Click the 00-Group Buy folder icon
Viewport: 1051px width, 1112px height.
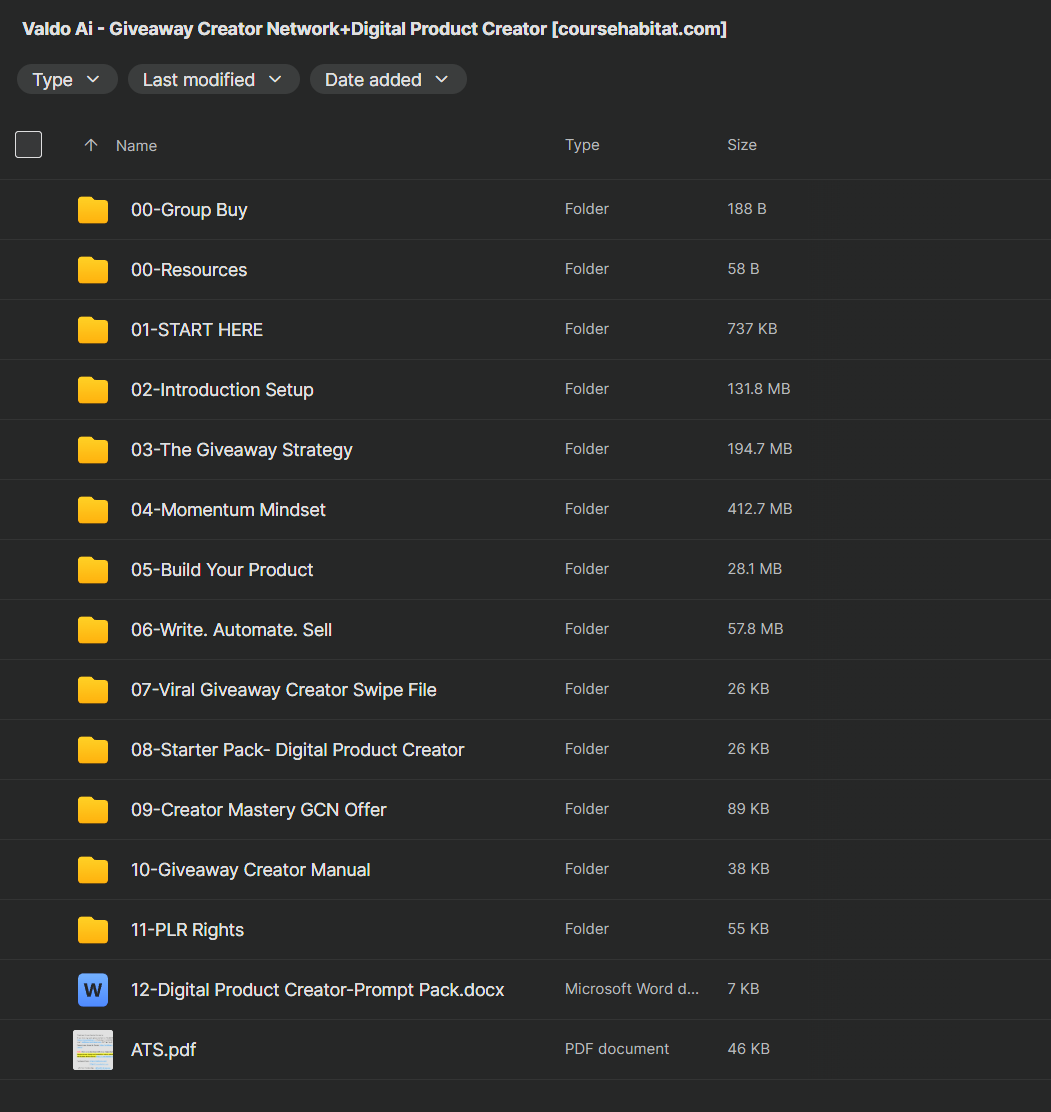tap(93, 210)
